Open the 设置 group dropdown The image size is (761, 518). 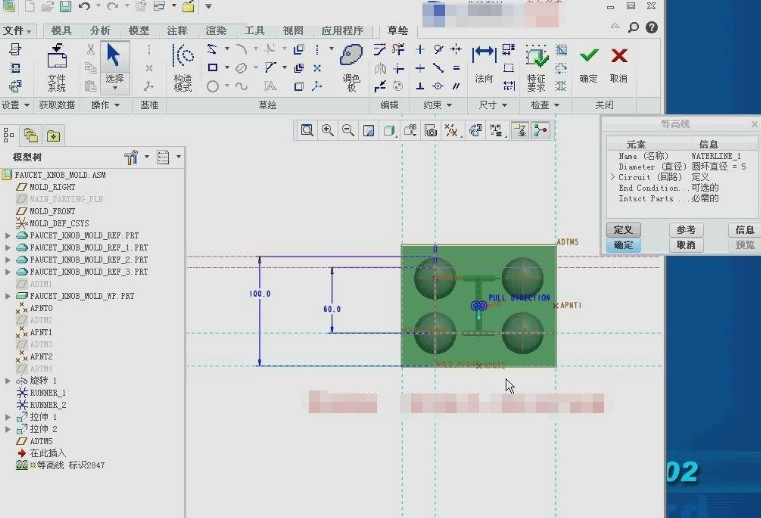[x=16, y=105]
